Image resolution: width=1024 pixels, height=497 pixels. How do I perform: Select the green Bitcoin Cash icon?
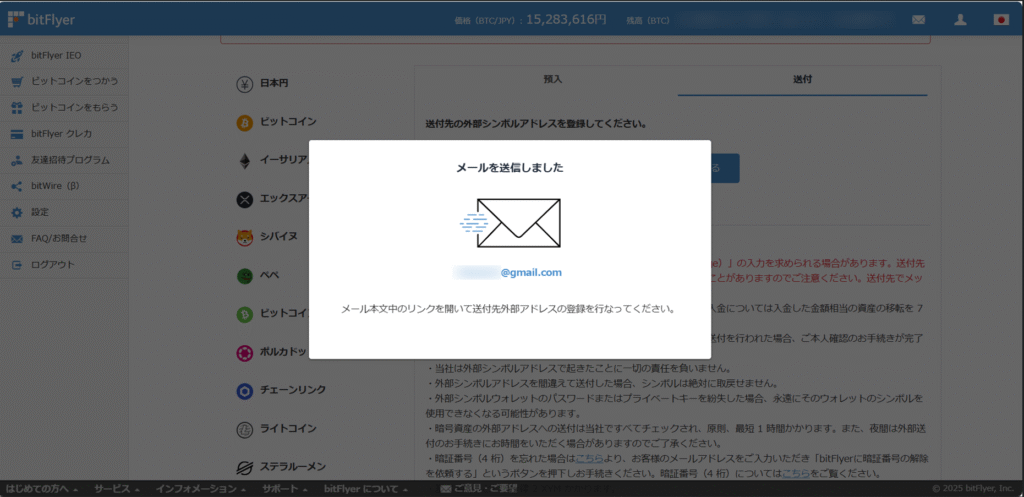pyautogui.click(x=244, y=314)
